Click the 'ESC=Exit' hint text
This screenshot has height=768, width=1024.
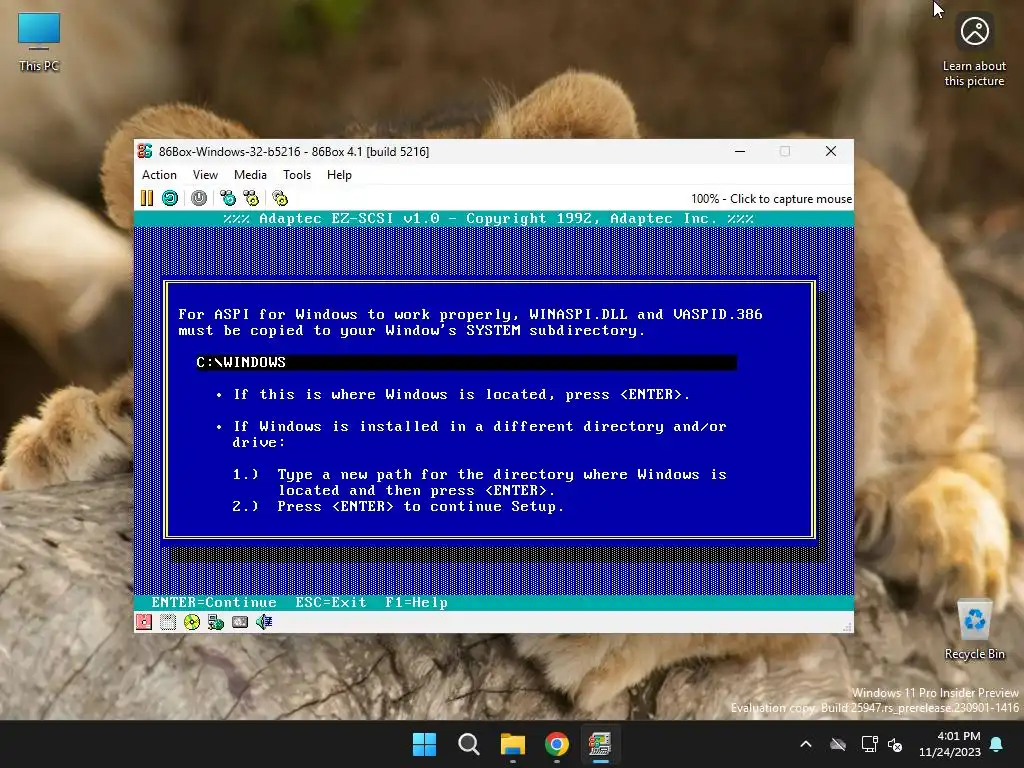[330, 602]
